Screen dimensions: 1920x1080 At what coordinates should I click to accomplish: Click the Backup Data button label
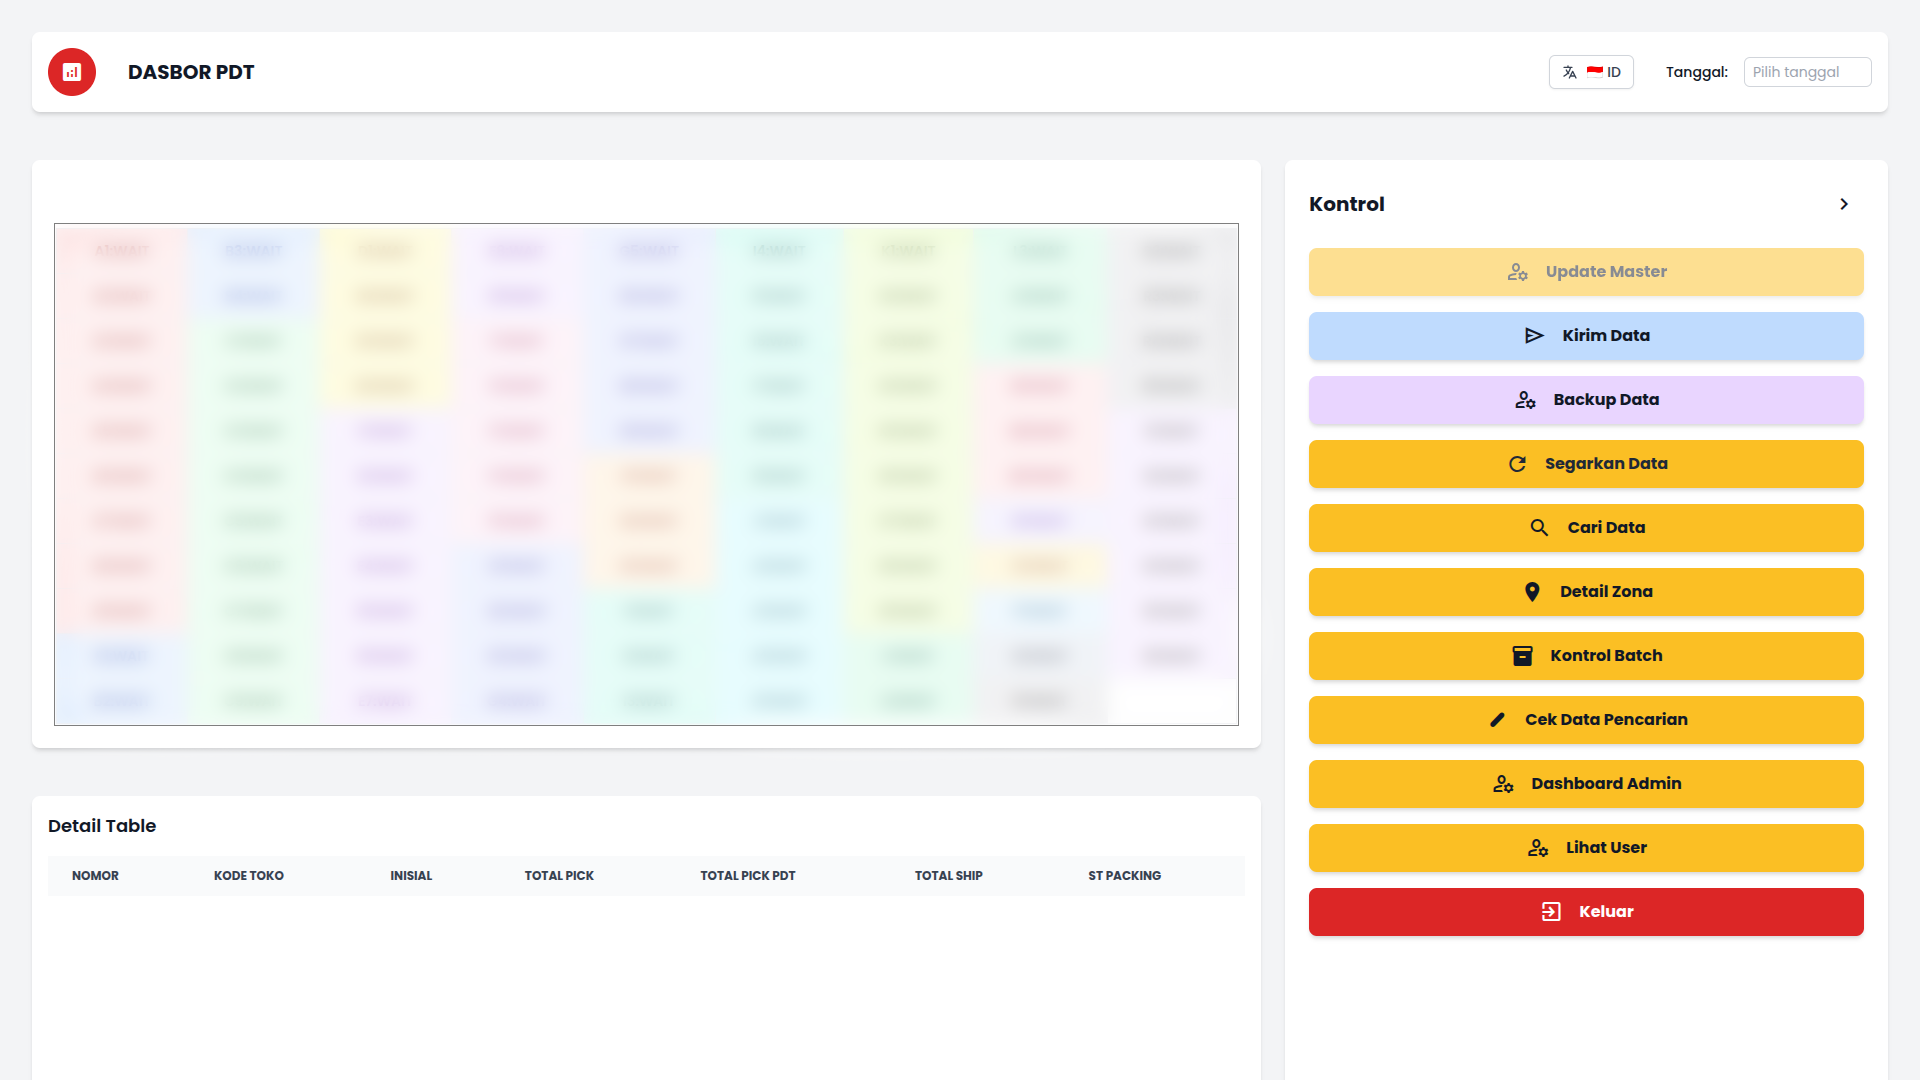(x=1606, y=400)
